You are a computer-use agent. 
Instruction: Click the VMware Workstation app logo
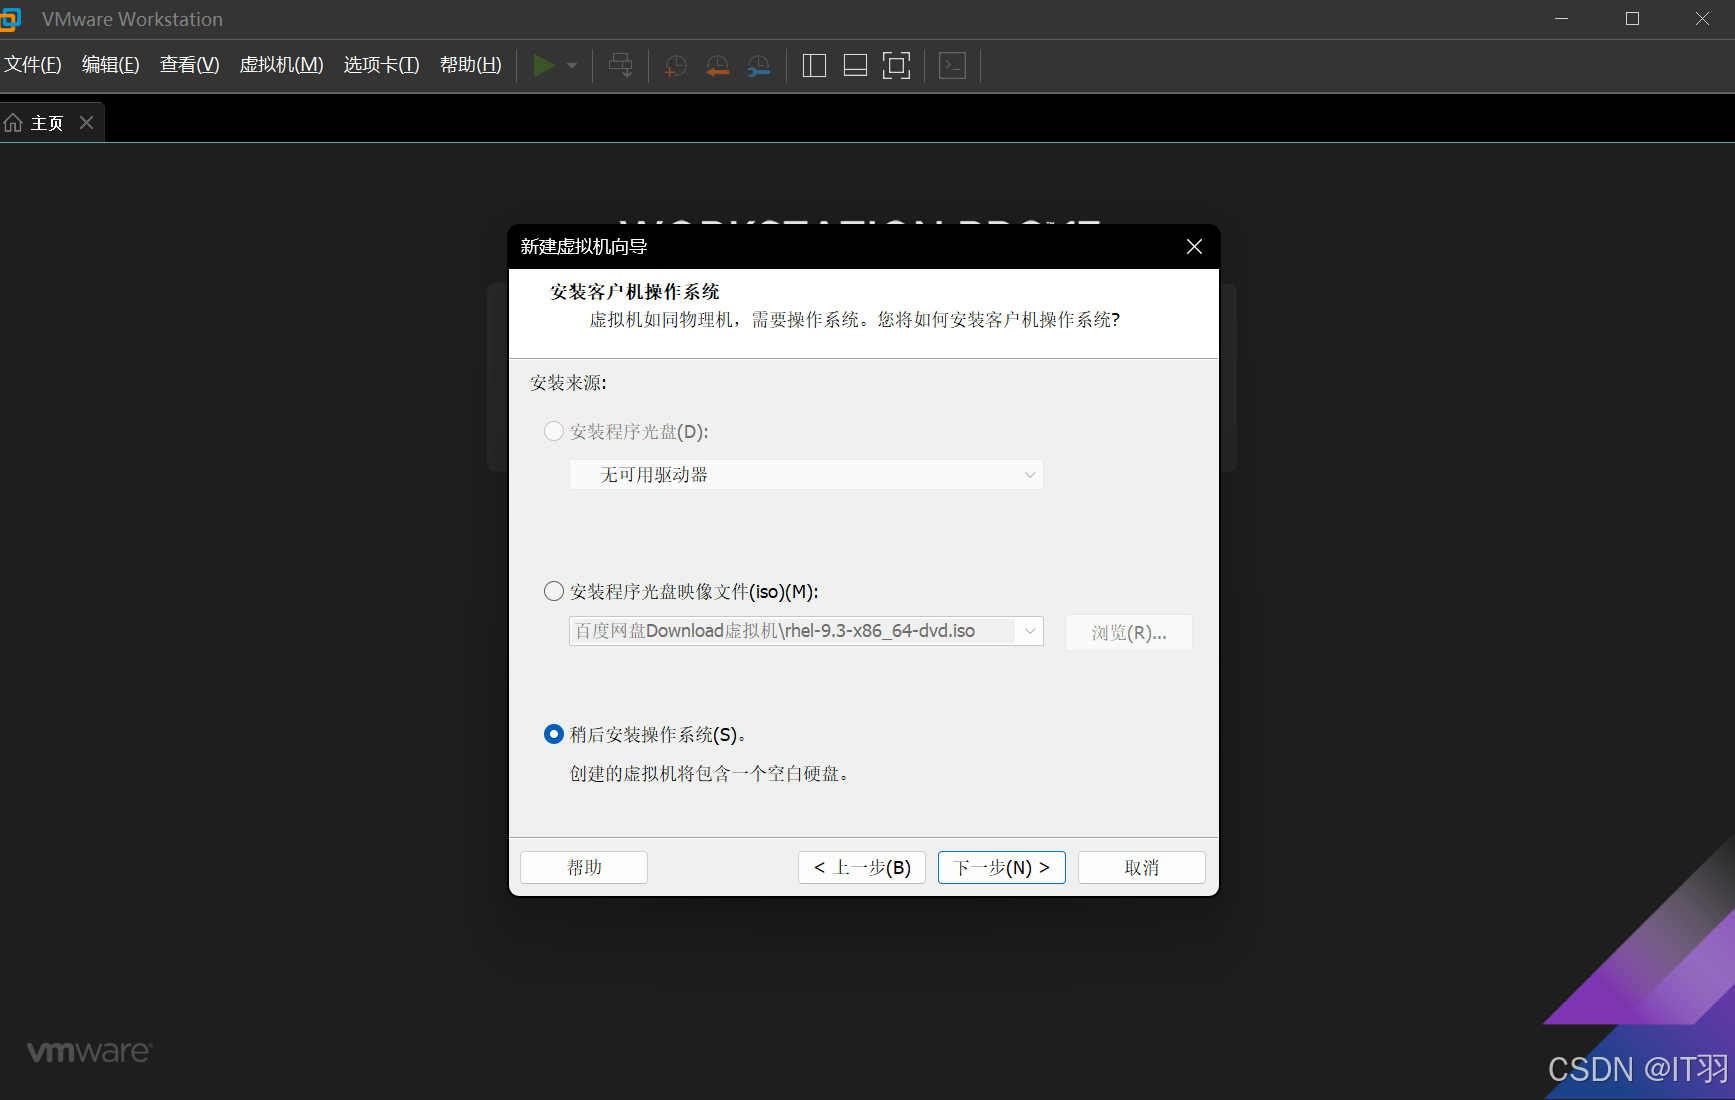click(x=10, y=19)
